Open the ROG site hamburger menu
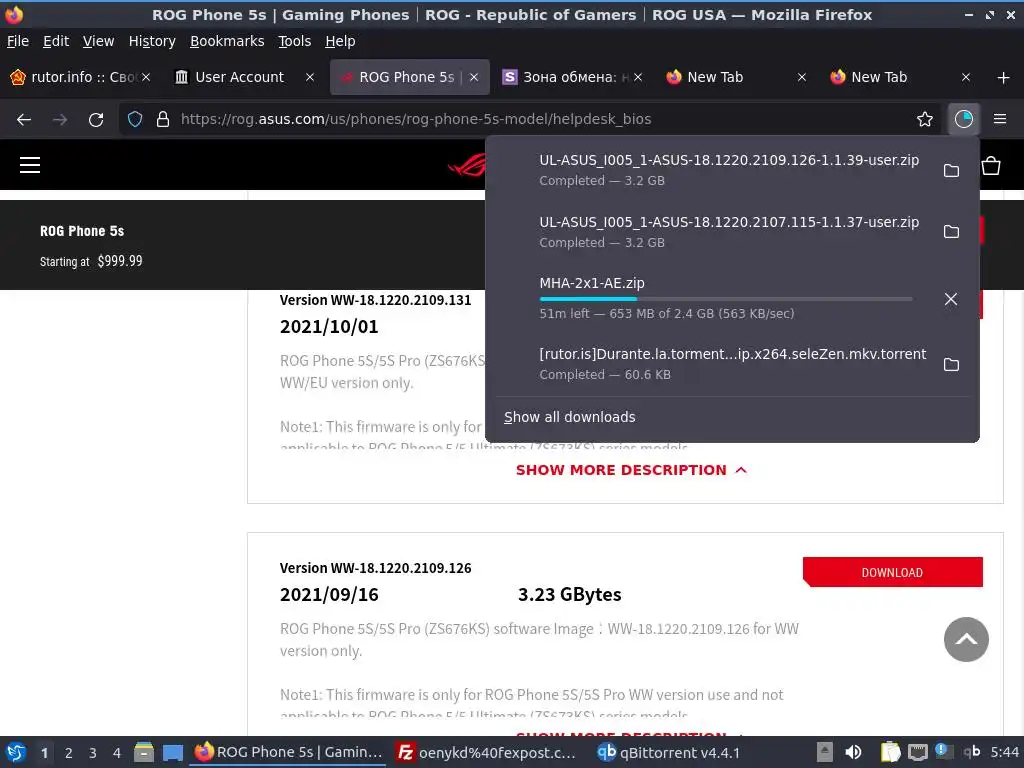This screenshot has height=768, width=1024. click(x=30, y=165)
